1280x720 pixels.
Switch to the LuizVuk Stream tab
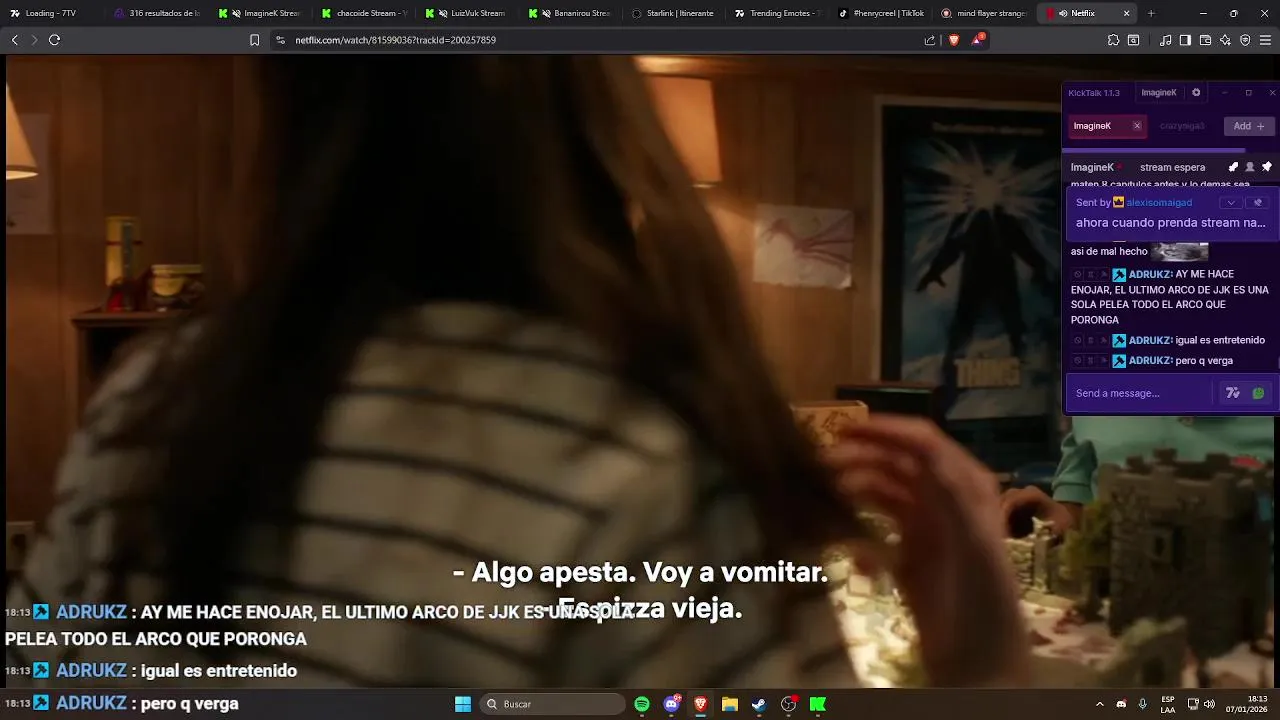pyautogui.click(x=467, y=13)
